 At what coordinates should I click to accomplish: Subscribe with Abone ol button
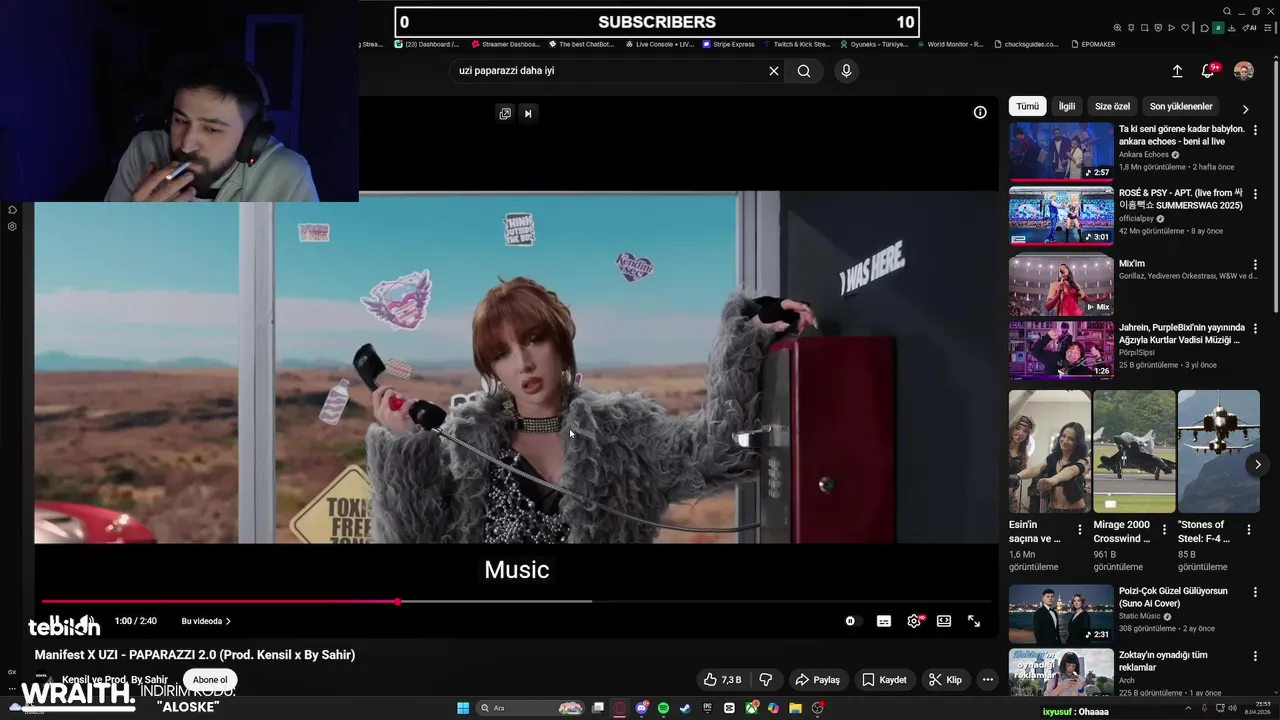210,680
